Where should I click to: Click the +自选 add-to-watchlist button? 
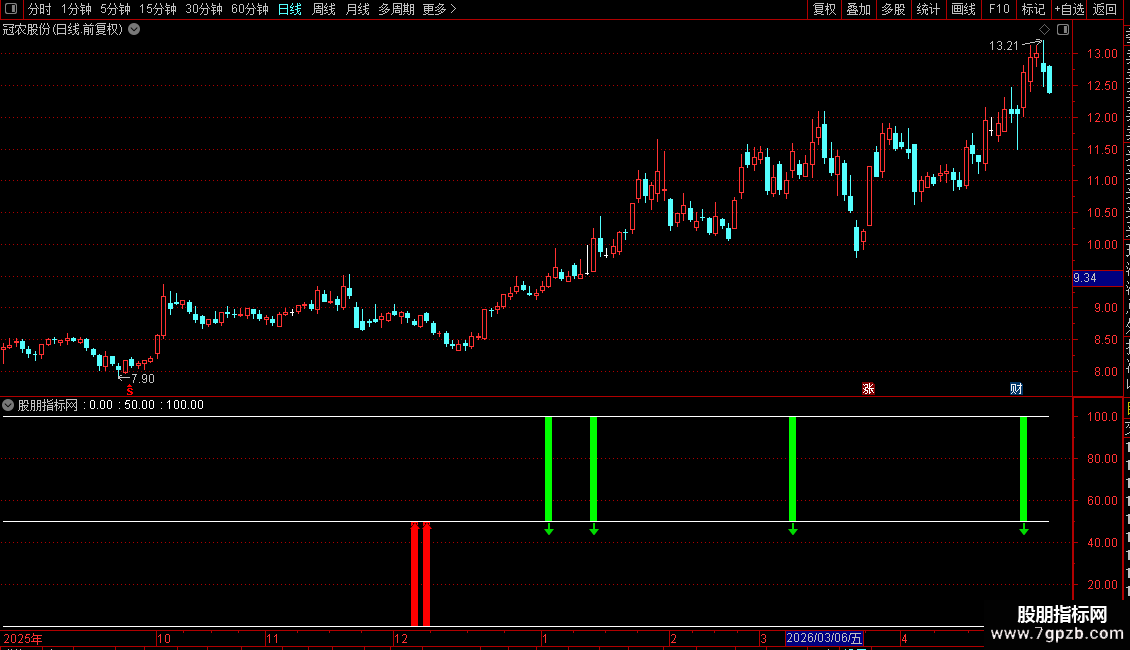pos(1069,9)
